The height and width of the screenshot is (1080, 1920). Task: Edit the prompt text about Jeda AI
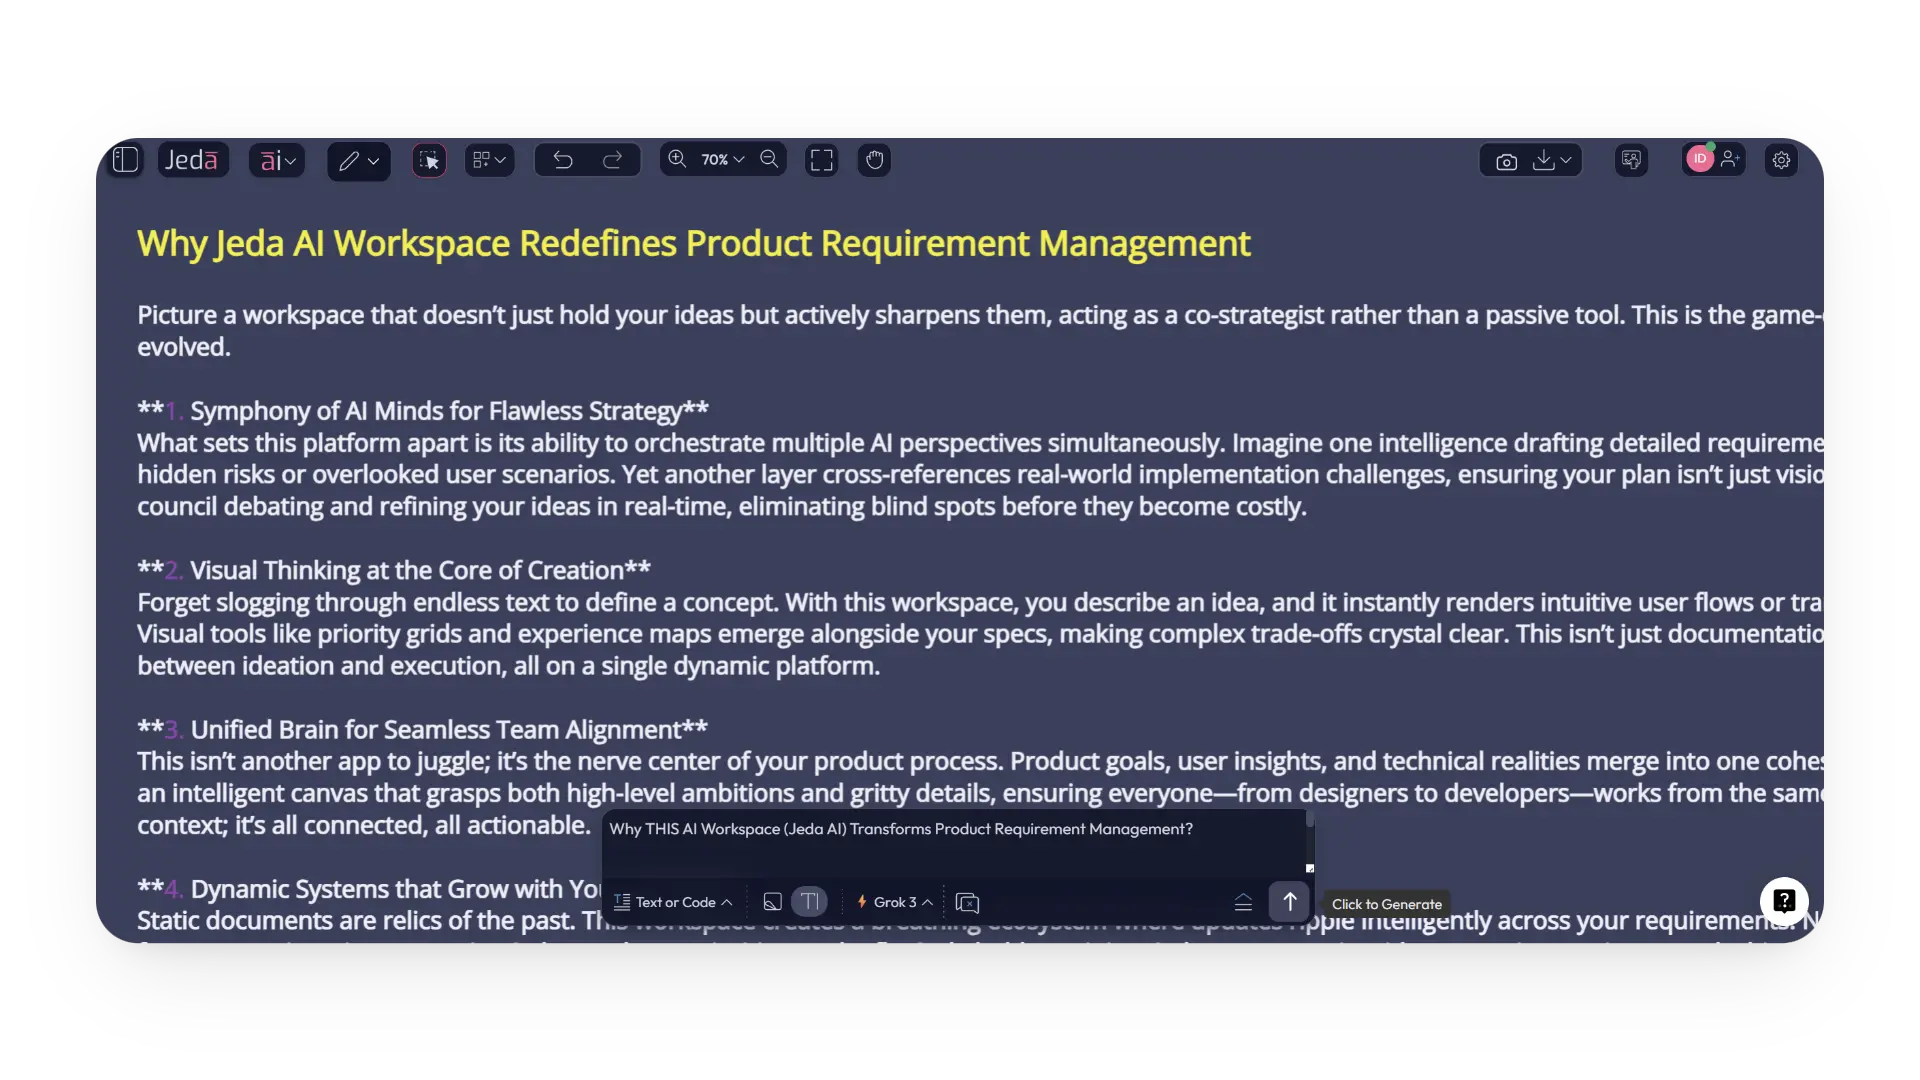900,828
